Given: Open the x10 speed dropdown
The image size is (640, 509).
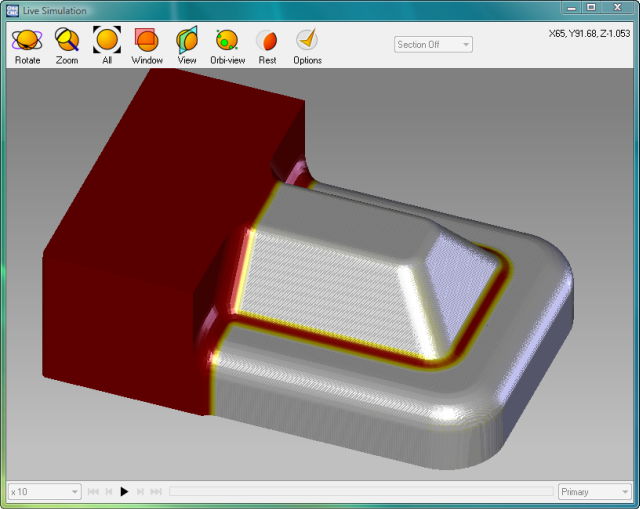Looking at the screenshot, I should pyautogui.click(x=44, y=492).
